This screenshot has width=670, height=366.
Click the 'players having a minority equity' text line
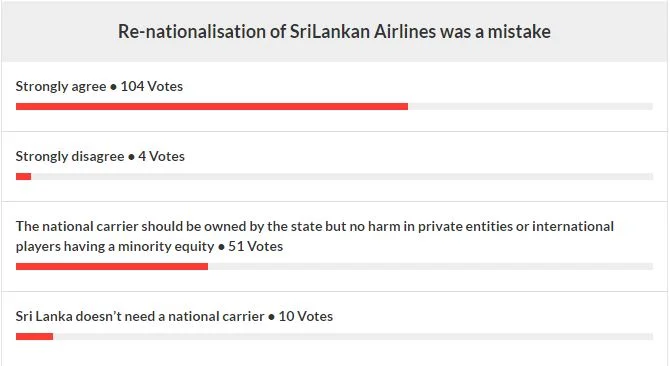pos(115,247)
